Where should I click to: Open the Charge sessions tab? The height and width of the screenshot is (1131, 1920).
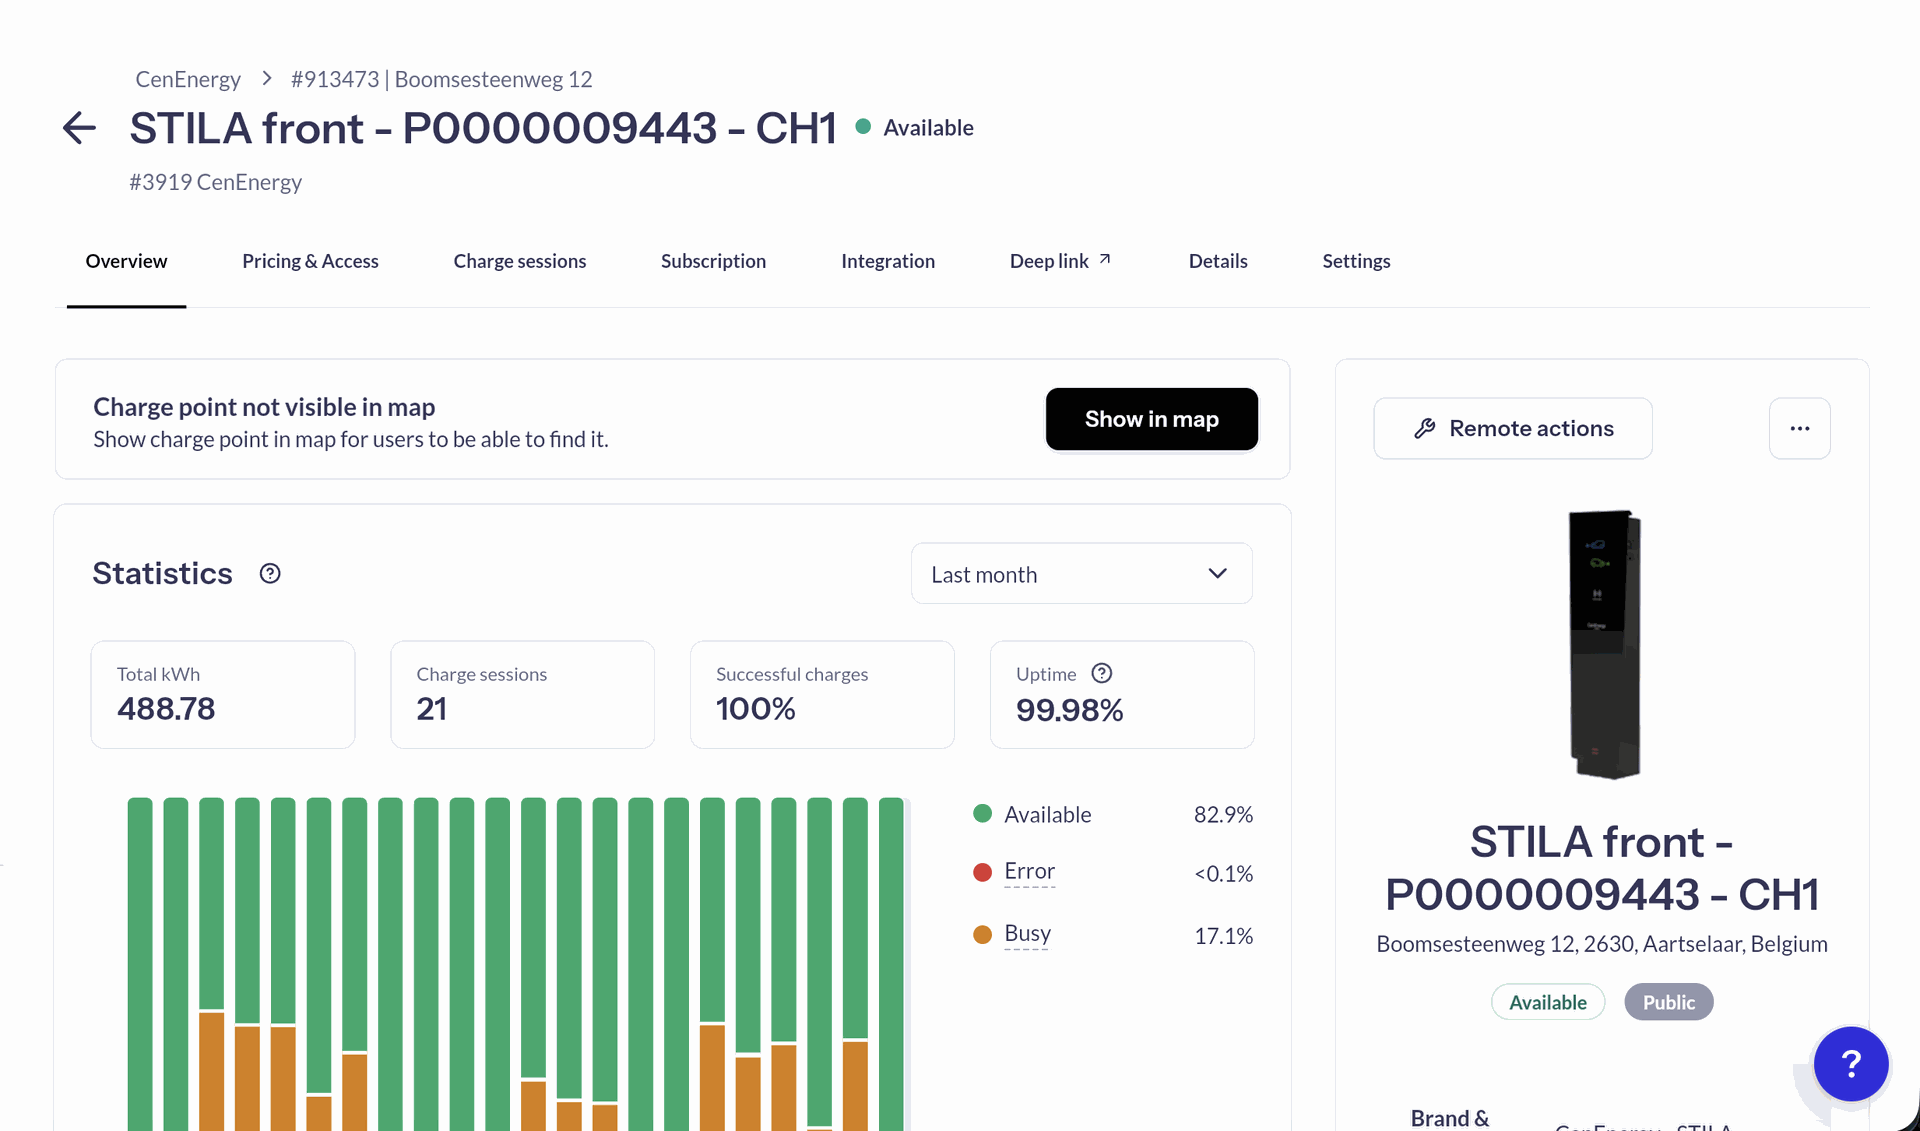519,261
